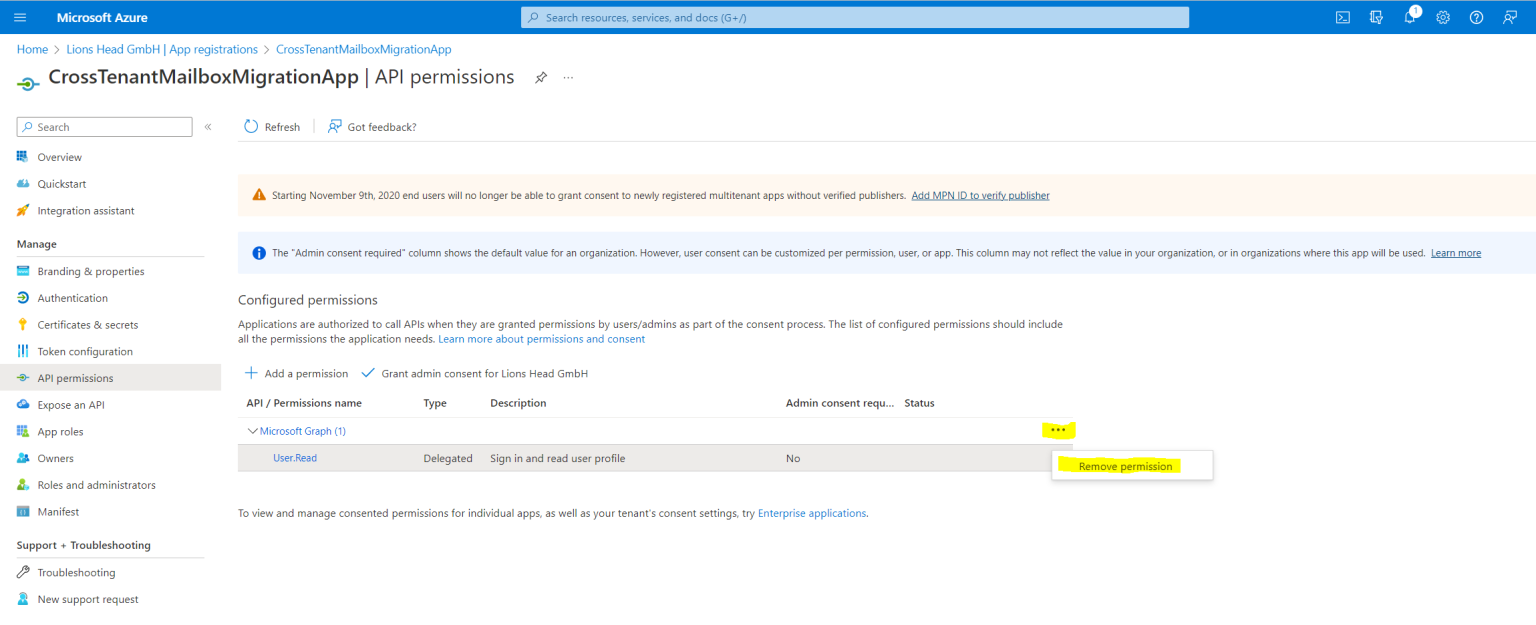This screenshot has width=1536, height=625.
Task: Open the portal settings gear
Action: coord(1442,16)
